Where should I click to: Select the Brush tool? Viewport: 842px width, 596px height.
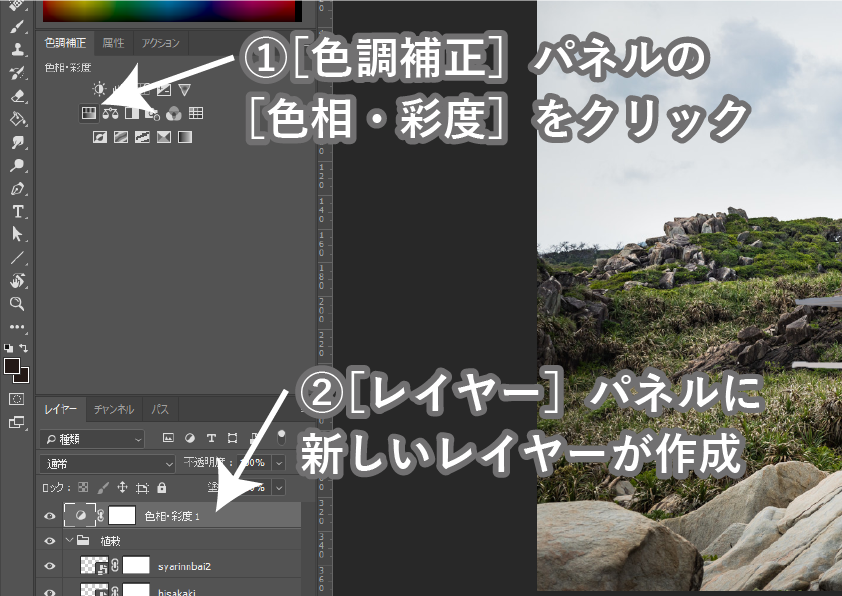17,27
